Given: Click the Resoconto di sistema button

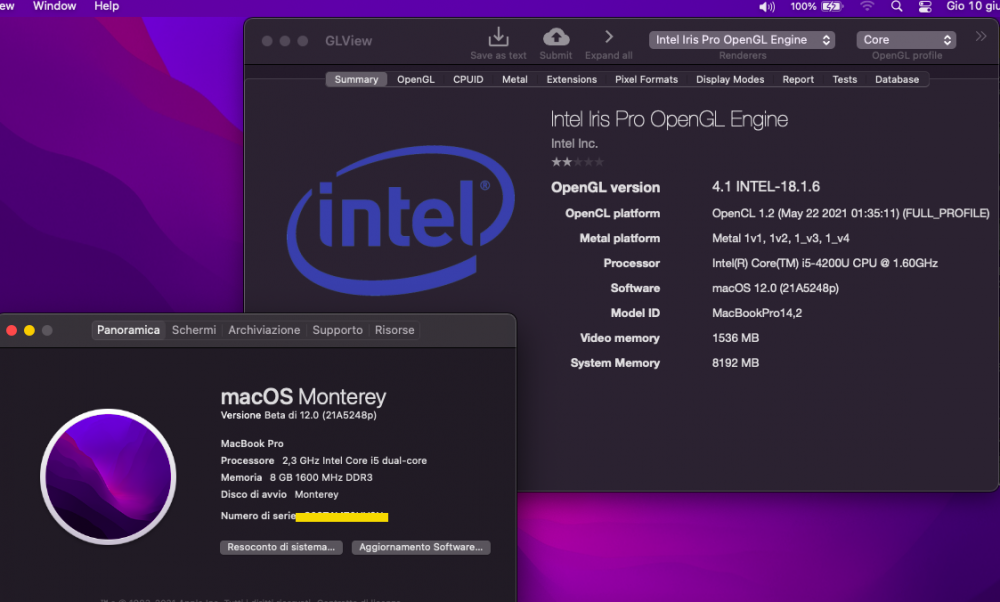Looking at the screenshot, I should (x=281, y=547).
